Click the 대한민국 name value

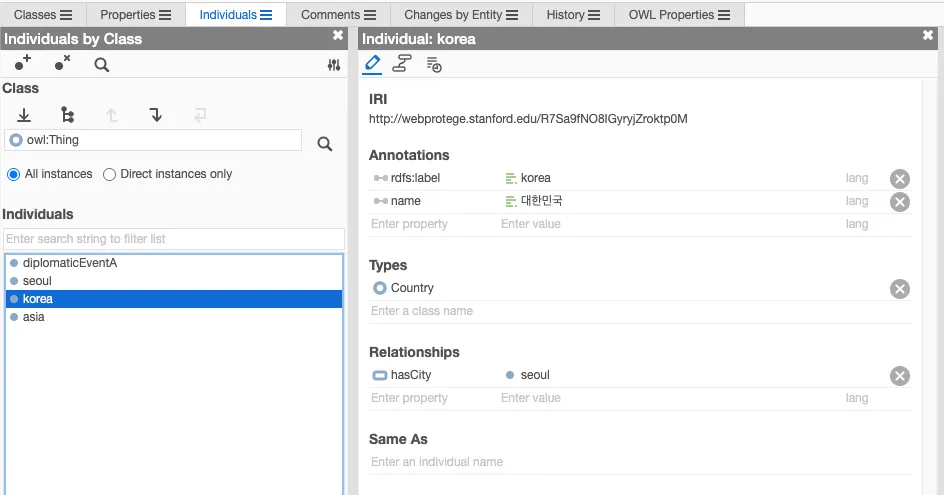542,201
